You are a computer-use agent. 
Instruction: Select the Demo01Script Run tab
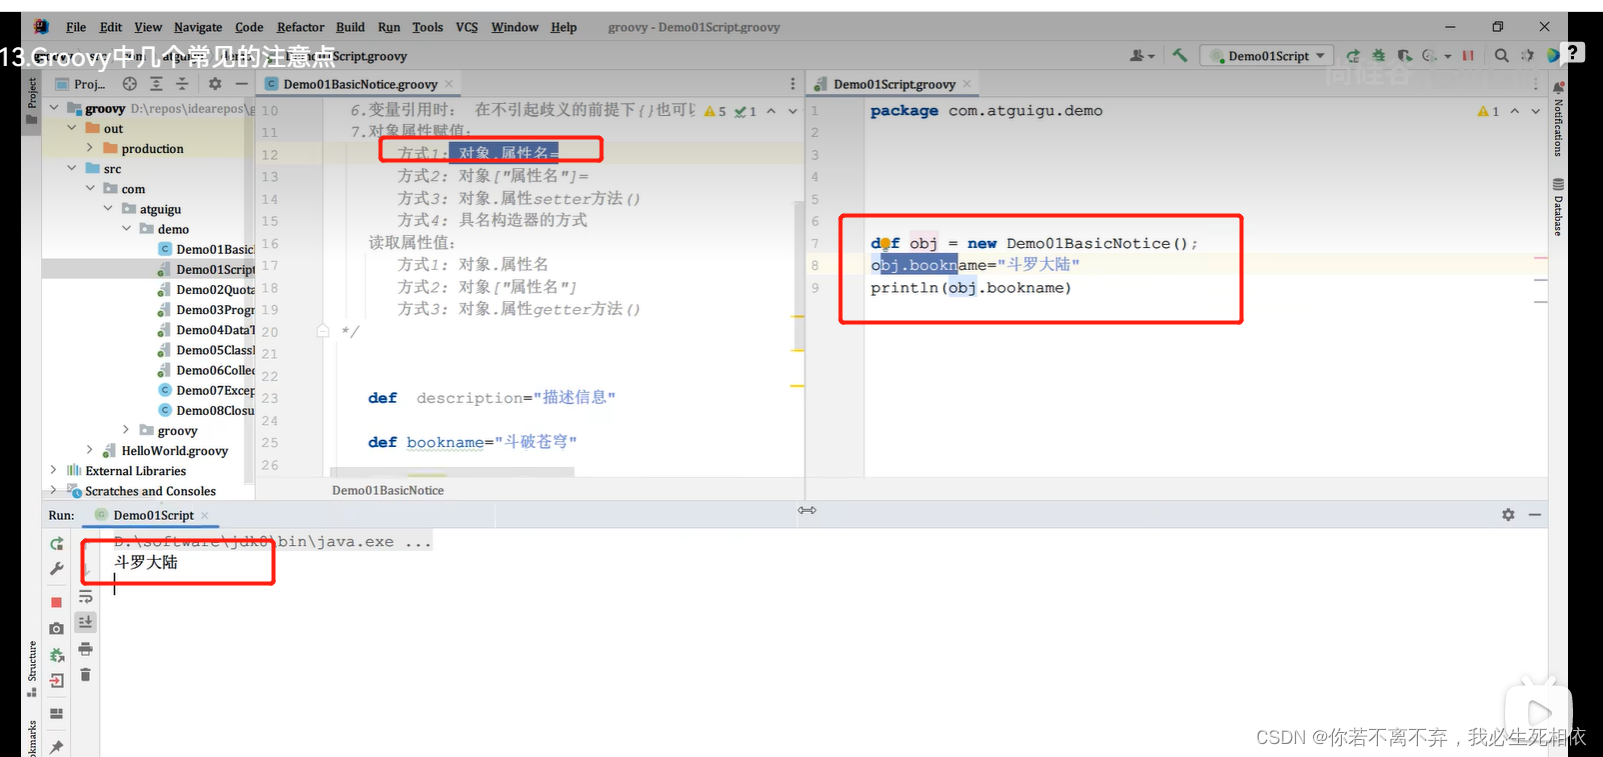coord(152,515)
